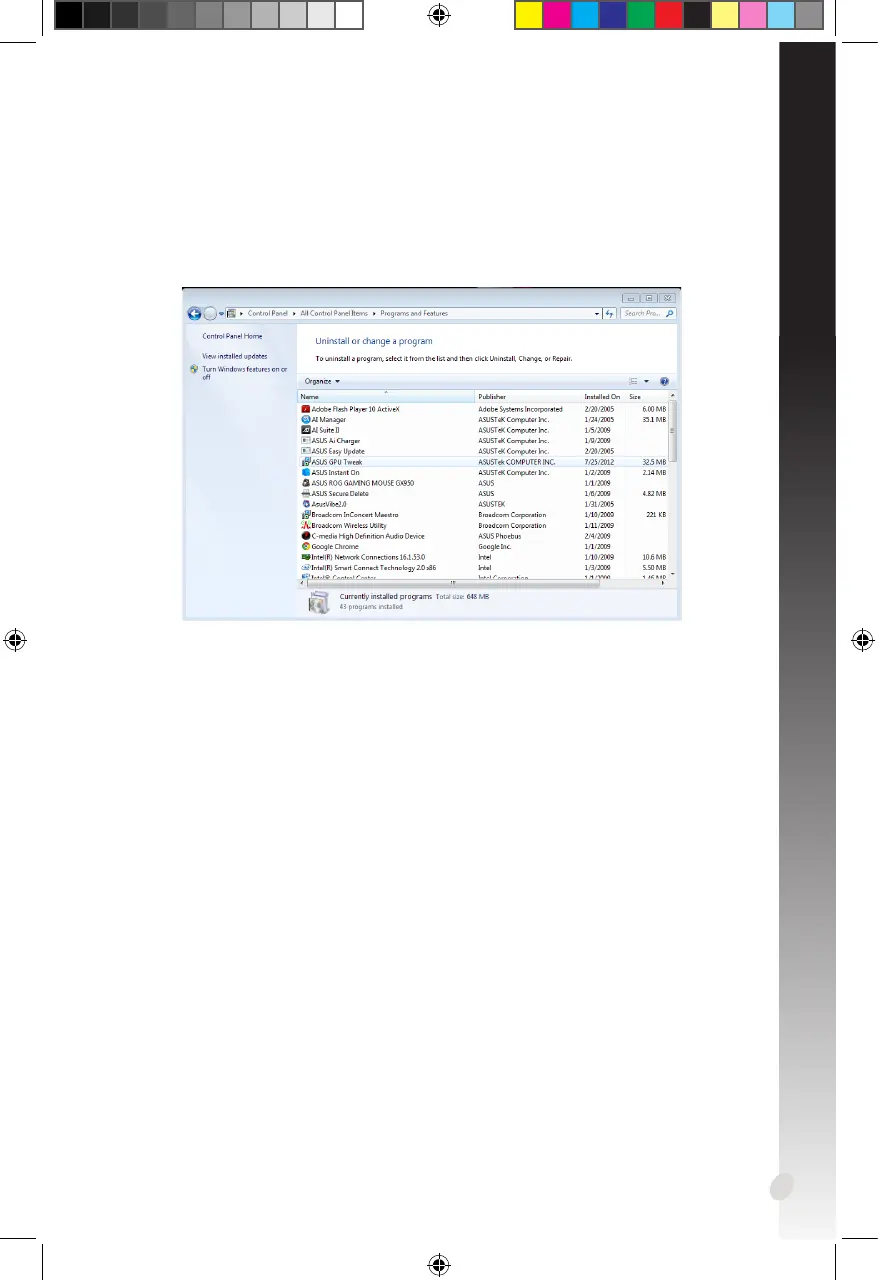The image size is (878, 1280).
Task: Click the ASUS GPU Tweak icon
Action: tap(305, 462)
